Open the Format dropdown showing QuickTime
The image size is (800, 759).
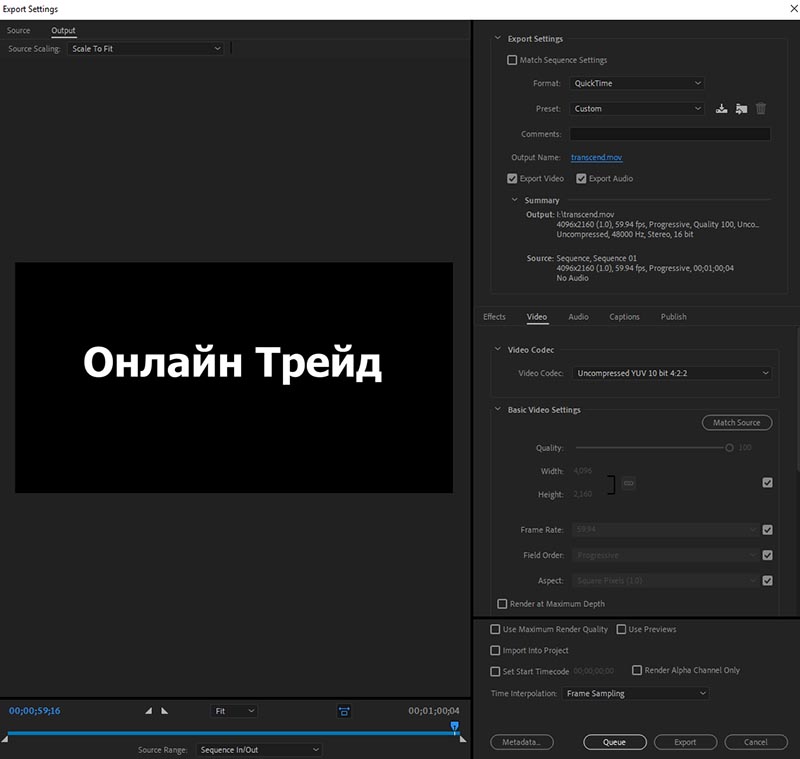tap(638, 84)
